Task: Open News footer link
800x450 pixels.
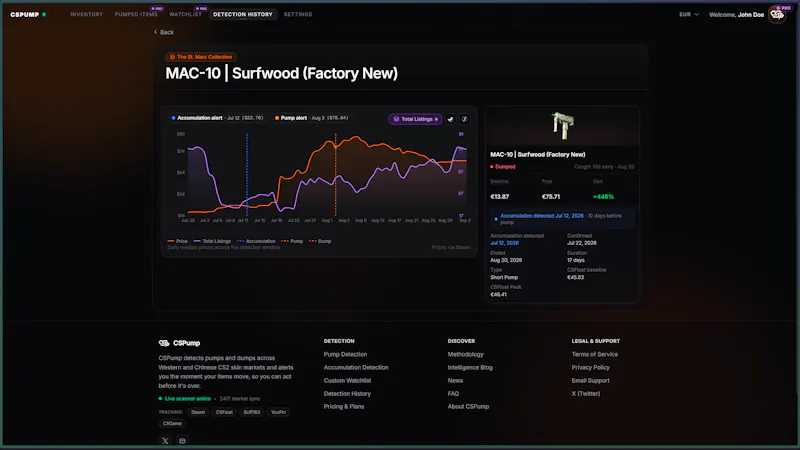Action: (x=455, y=381)
